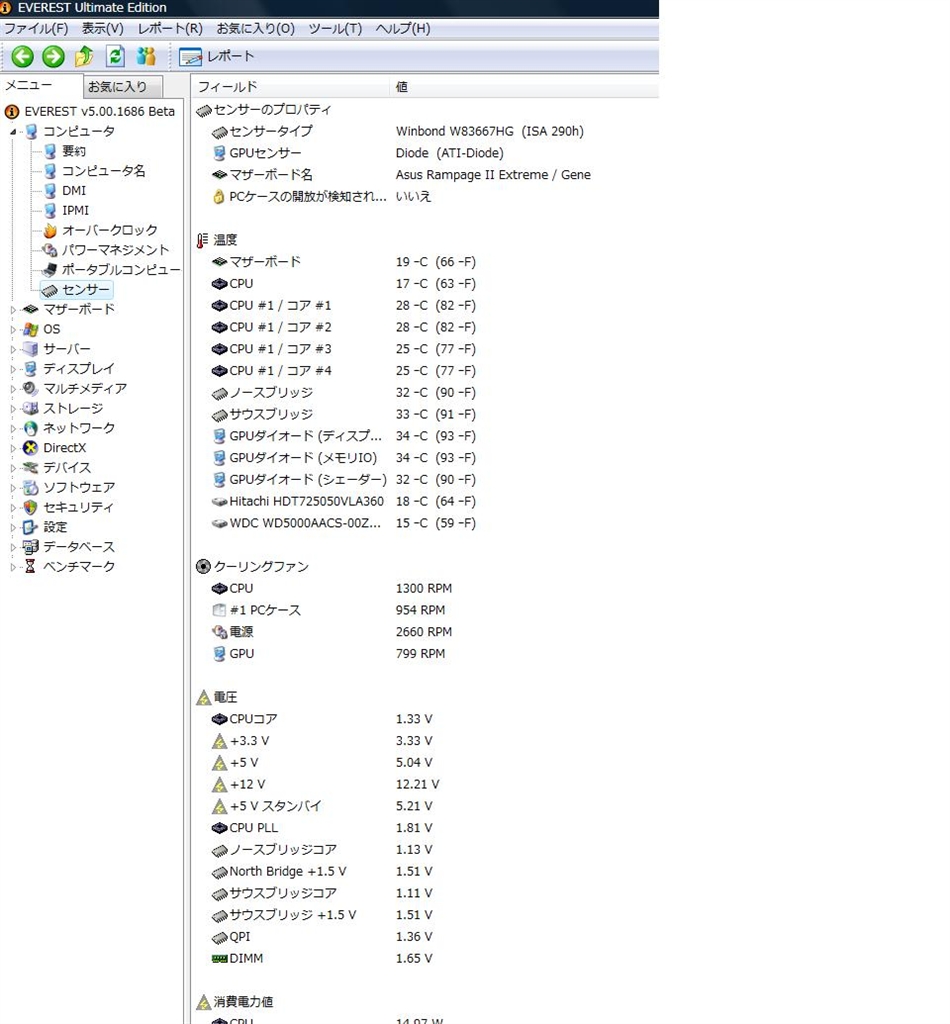Expand the ストレージ tree node
Viewport: 950px width, 1024px height.
[13, 409]
